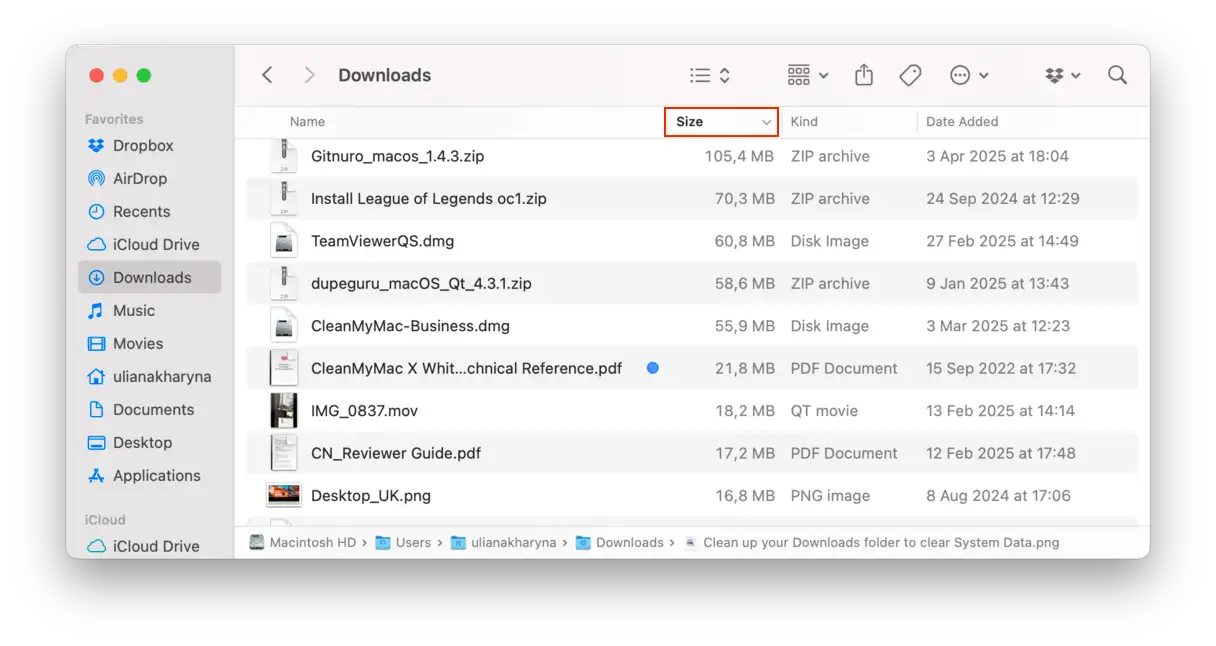Click the Share toolbar icon

coord(864,75)
